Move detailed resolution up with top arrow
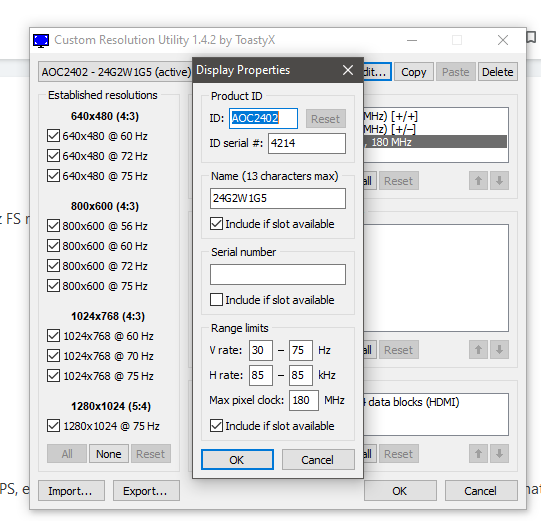Viewport: 541px width, 521px height. tap(478, 181)
